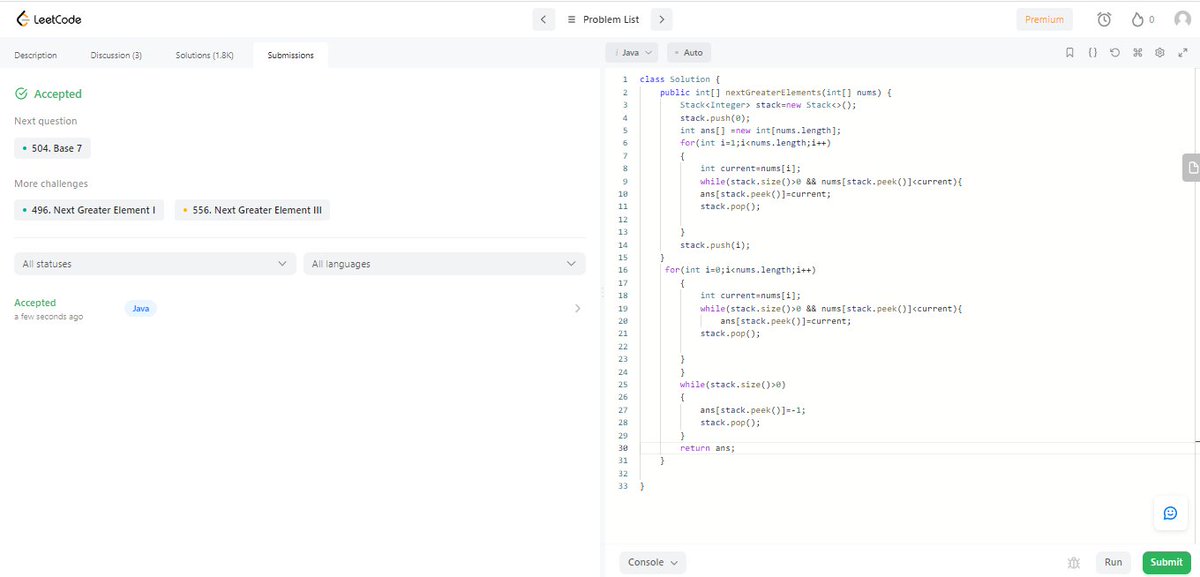Click the format code braces icon

[x=1093, y=52]
